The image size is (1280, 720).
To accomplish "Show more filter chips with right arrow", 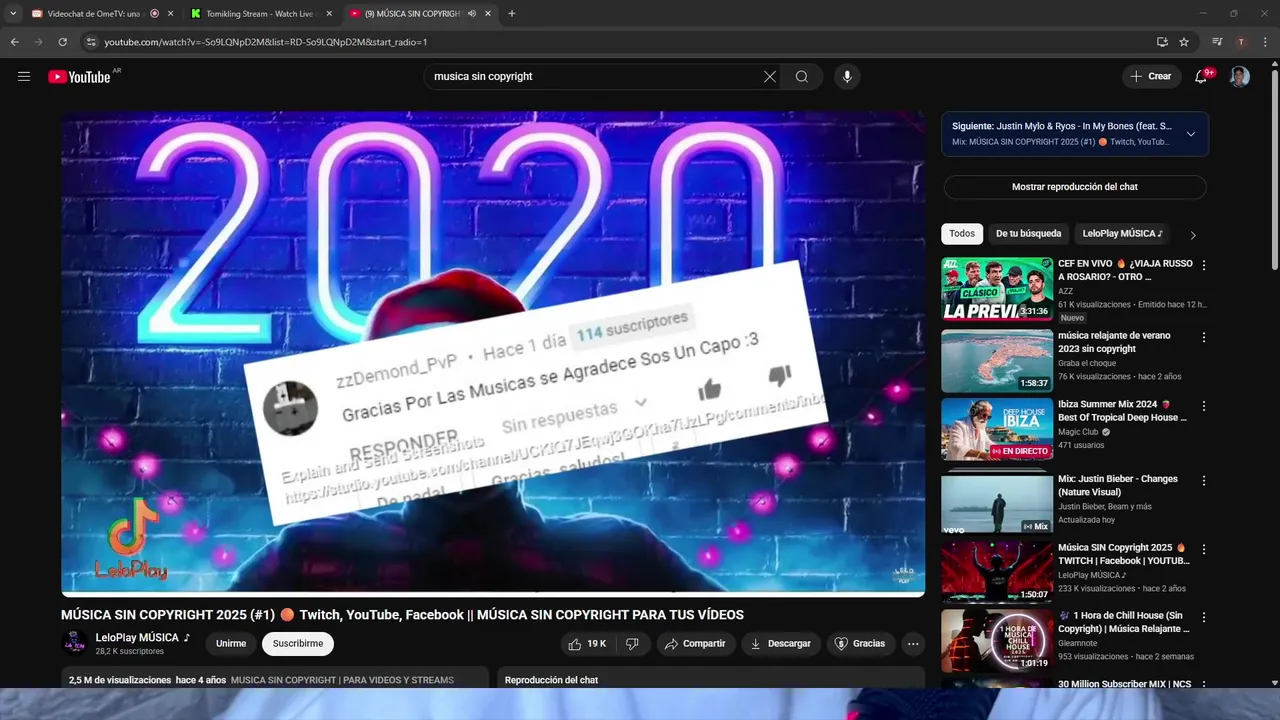I will [x=1192, y=235].
